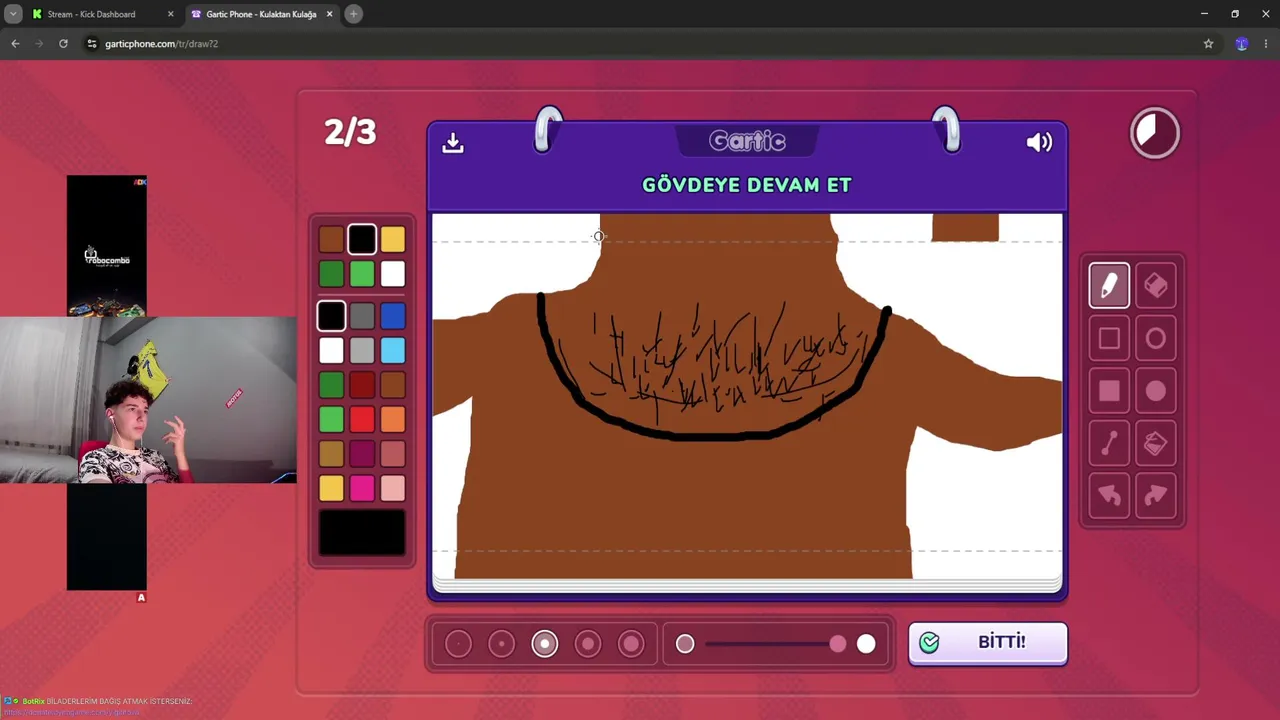The height and width of the screenshot is (720, 1280).
Task: Submit the drawing with BİTTİ! button
Action: coord(988,643)
